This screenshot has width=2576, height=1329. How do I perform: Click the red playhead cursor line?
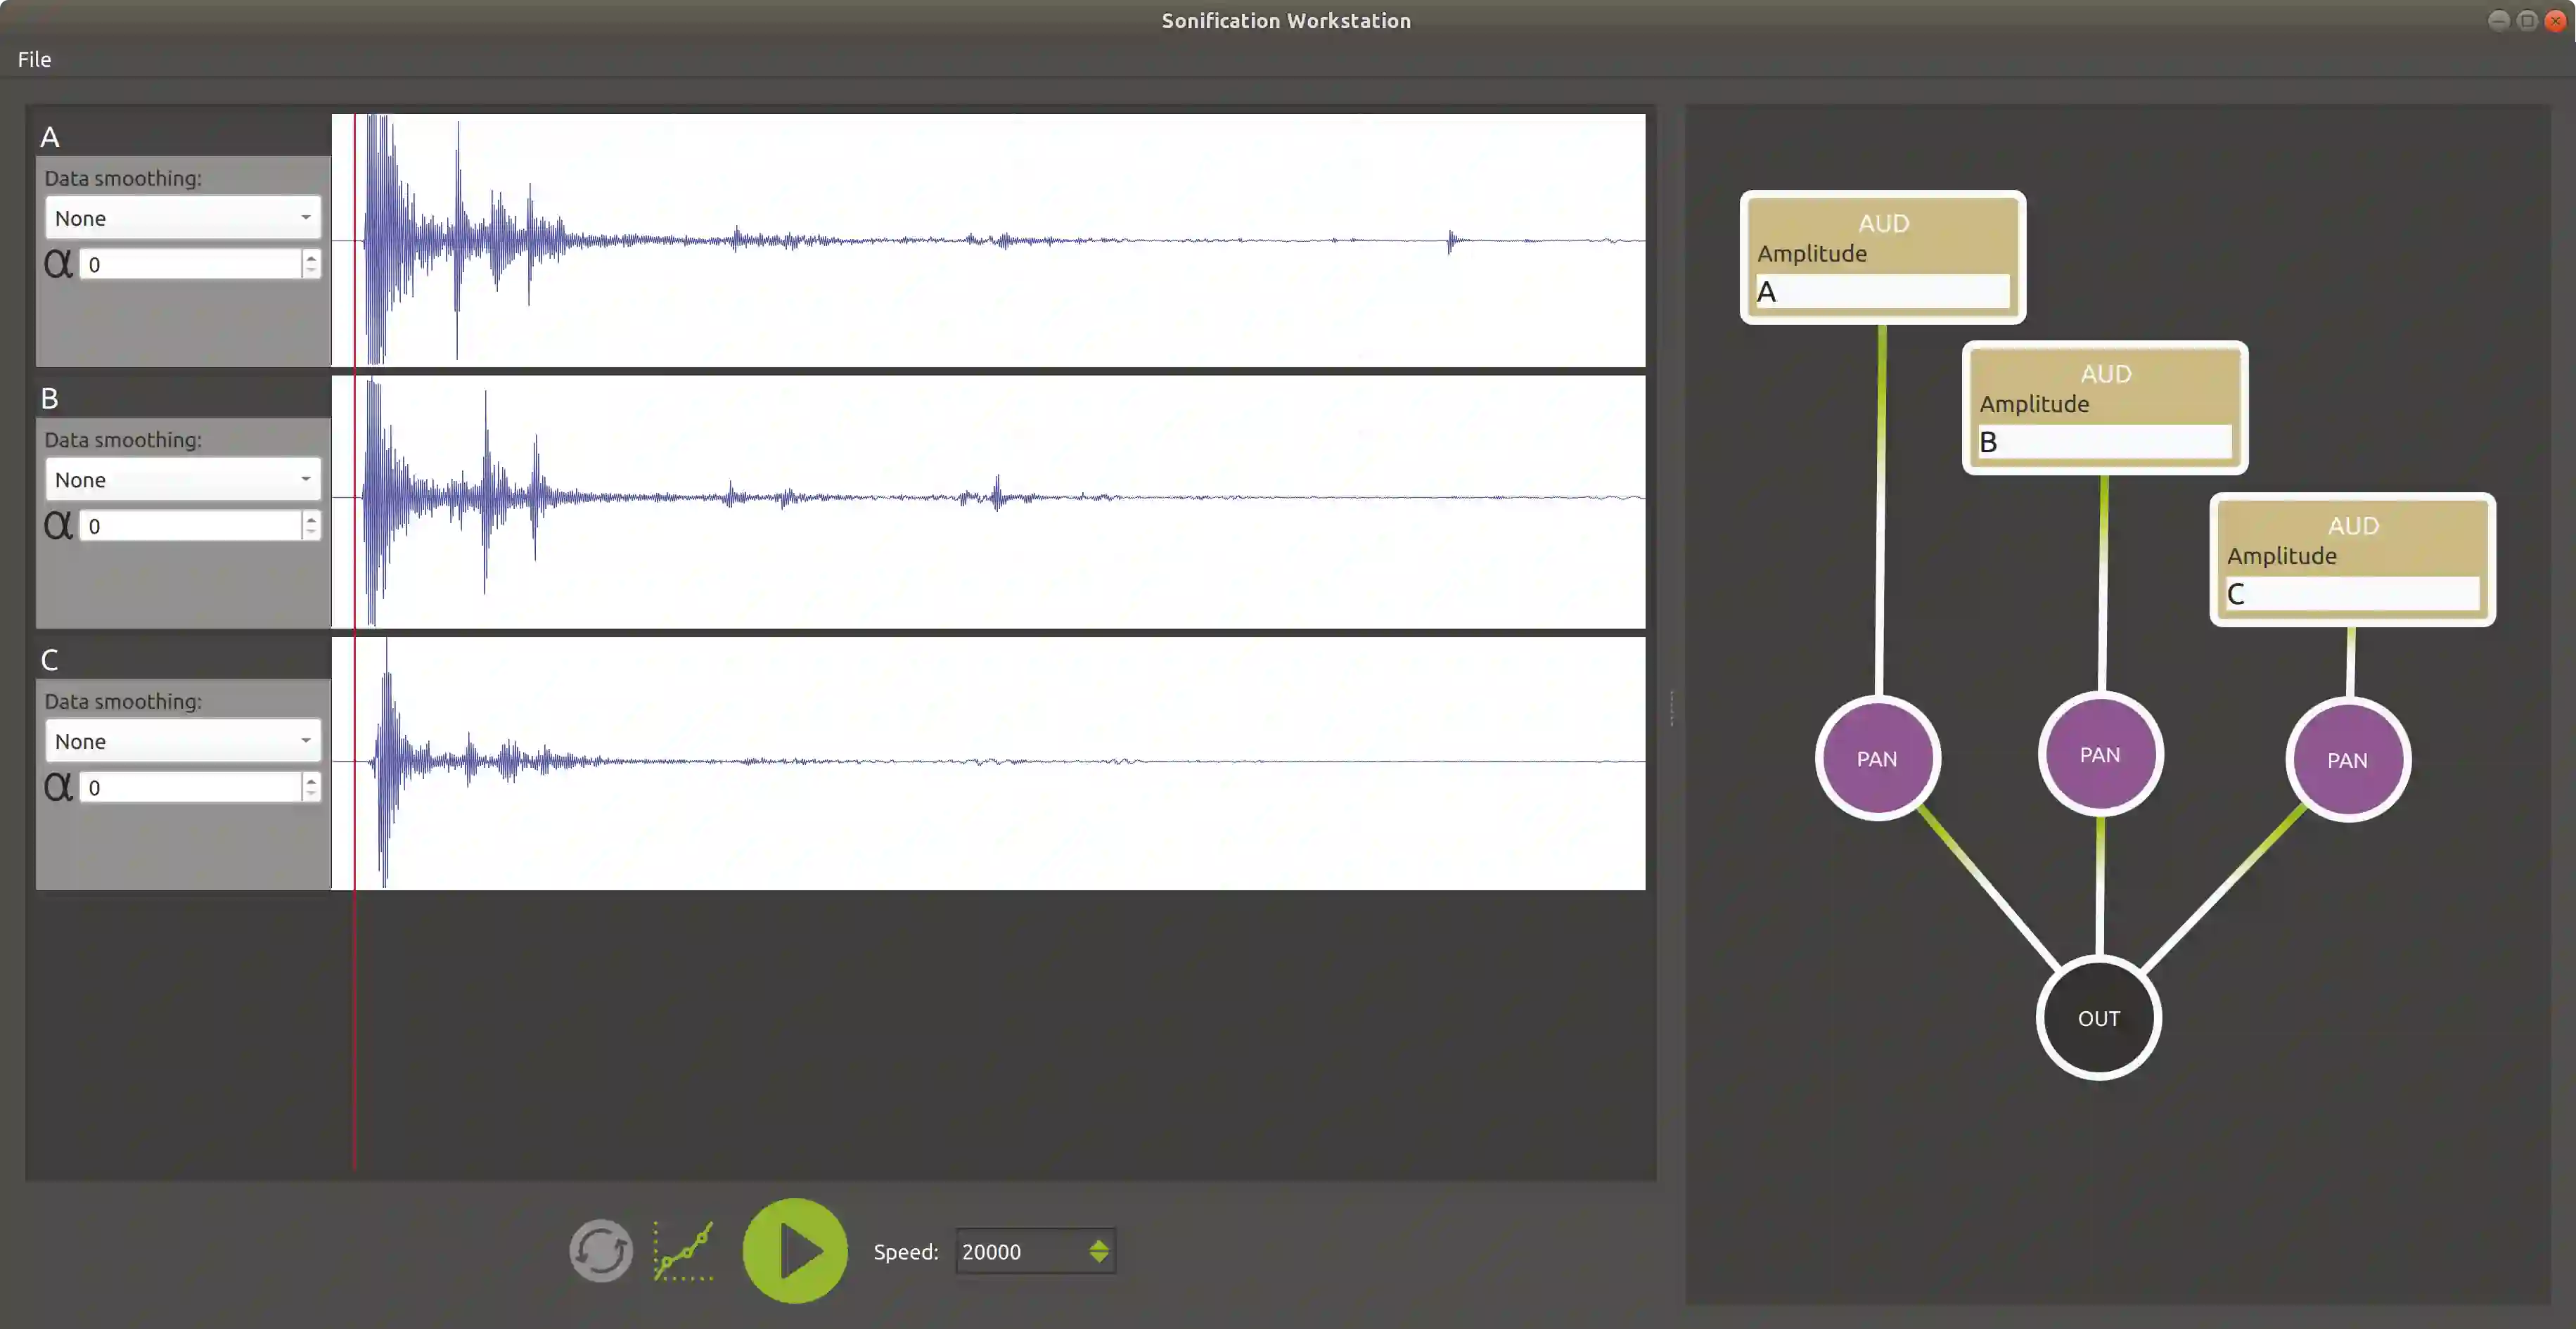coord(354,1000)
